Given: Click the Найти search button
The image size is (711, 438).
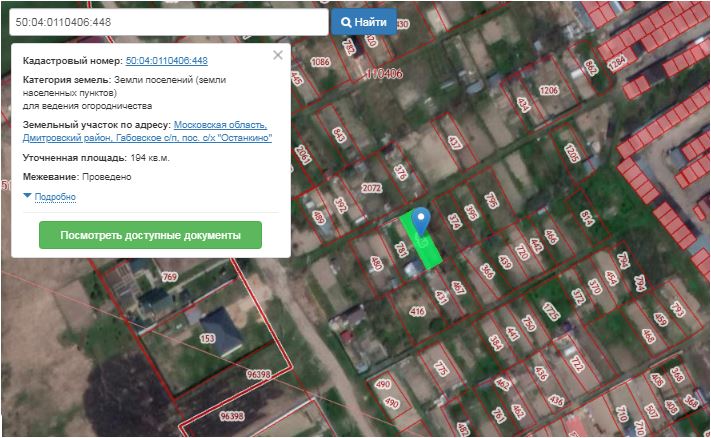Looking at the screenshot, I should [364, 22].
